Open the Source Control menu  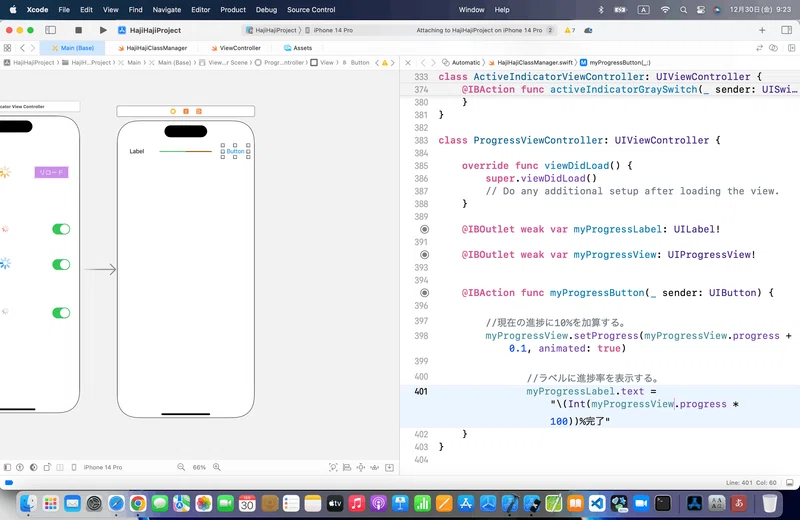[311, 10]
